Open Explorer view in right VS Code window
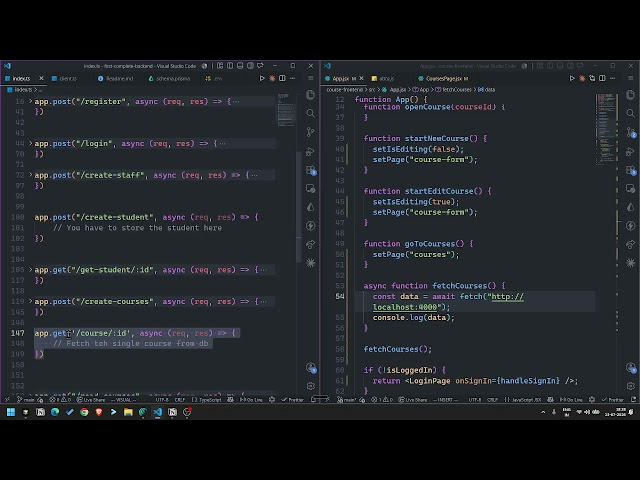Viewport: 640px width, 480px height. 631,95
